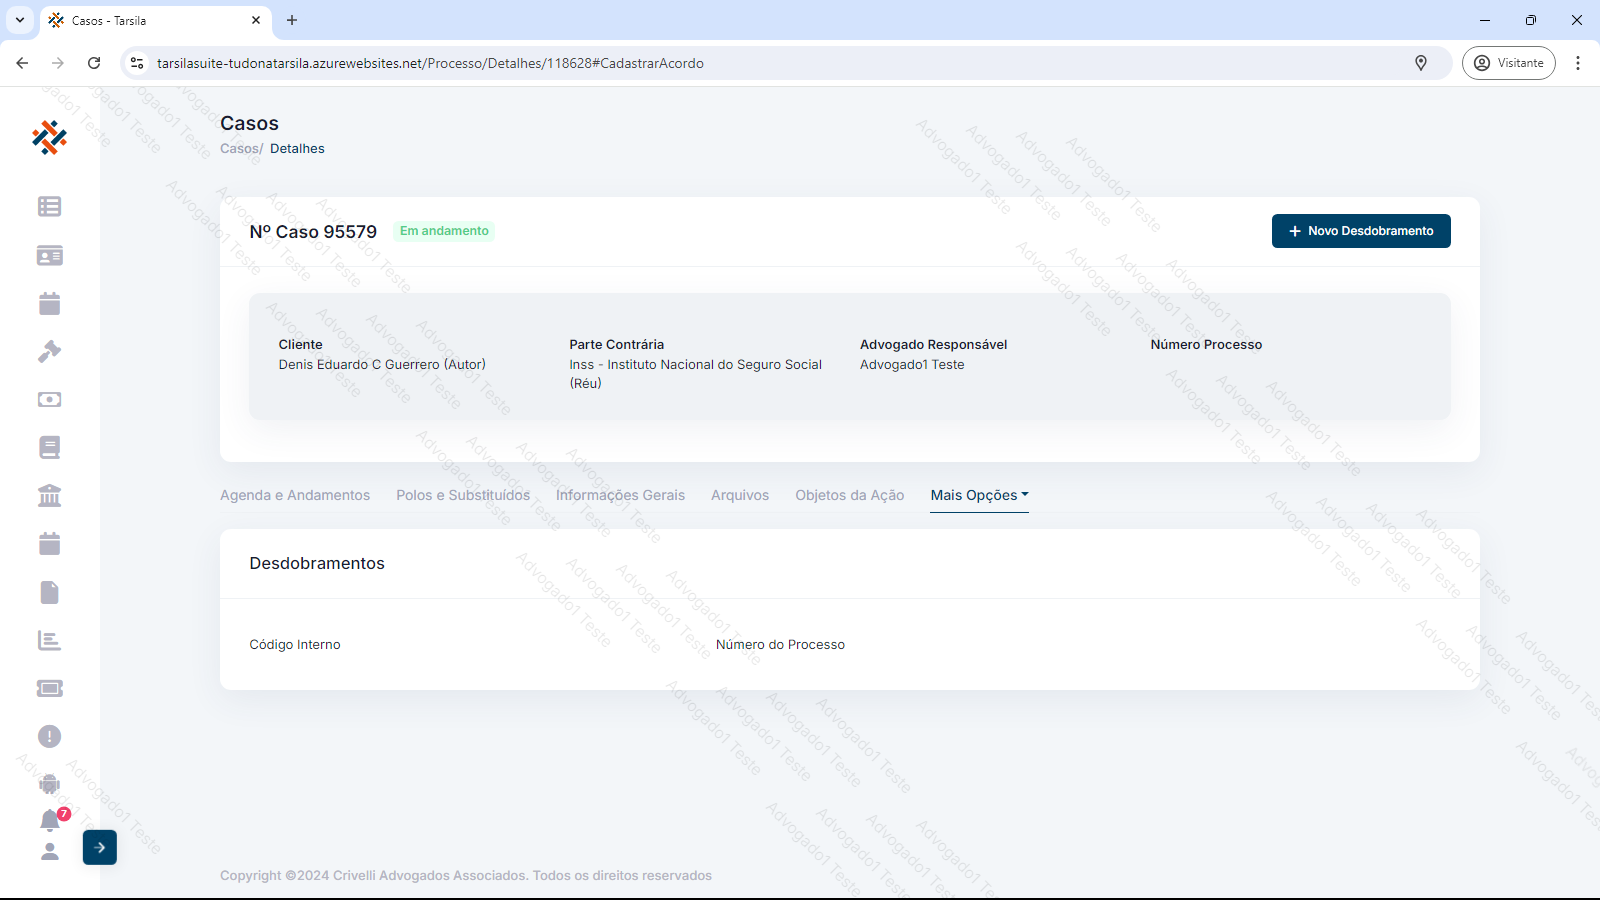Click the gavel icon in the sidebar
Viewport: 1600px width, 900px height.
[x=49, y=352]
